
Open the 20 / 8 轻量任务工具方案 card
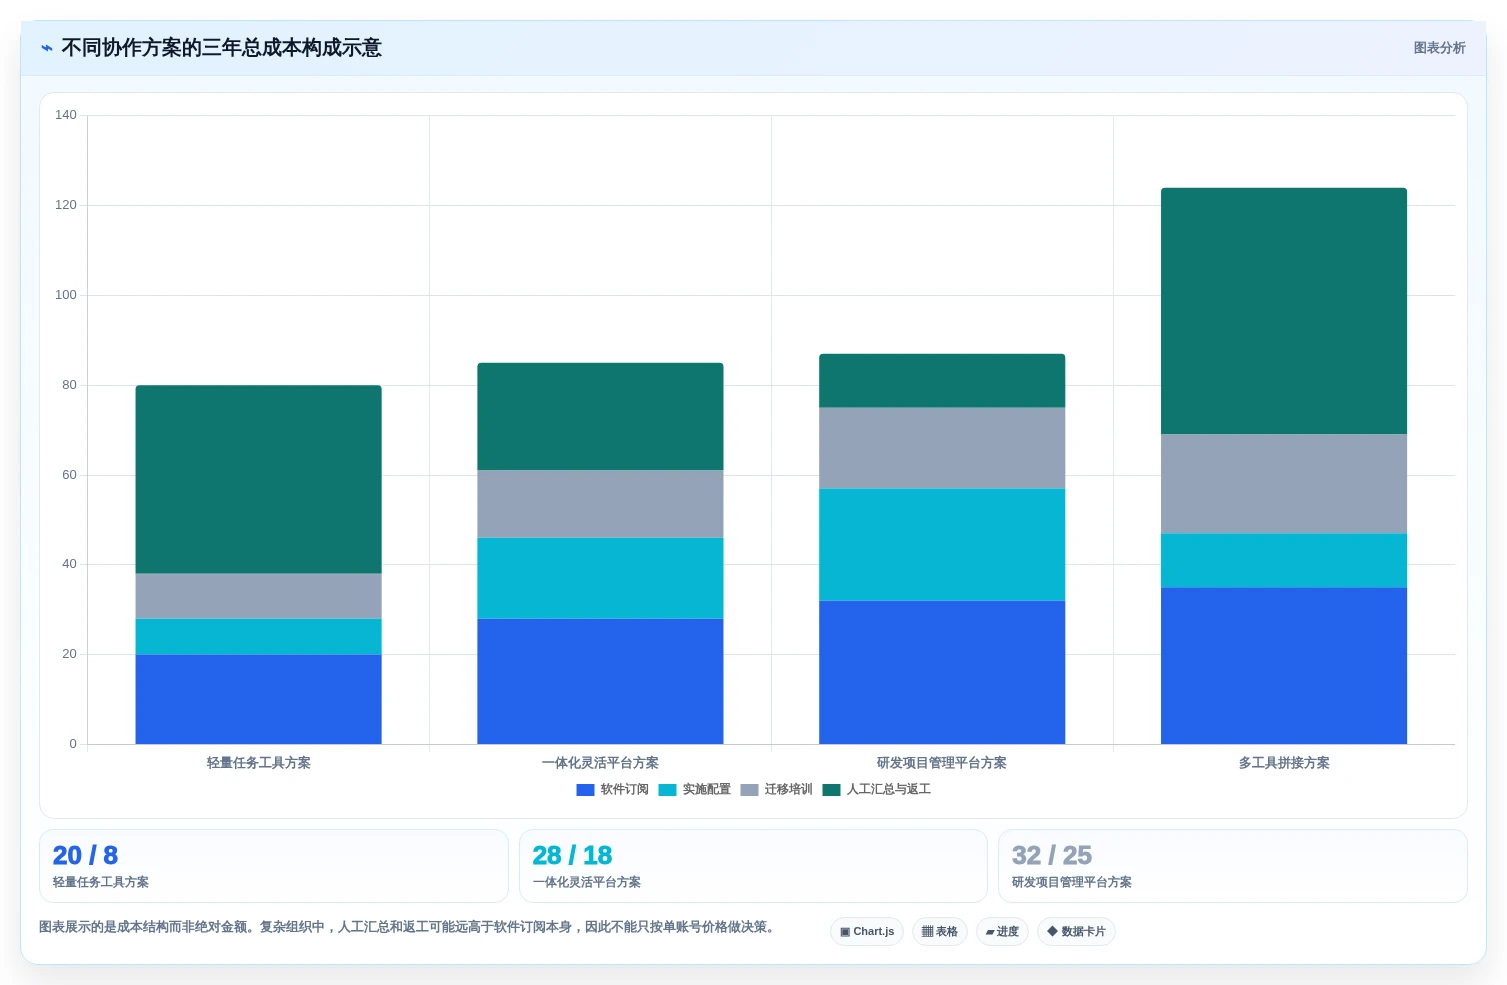[x=273, y=866]
